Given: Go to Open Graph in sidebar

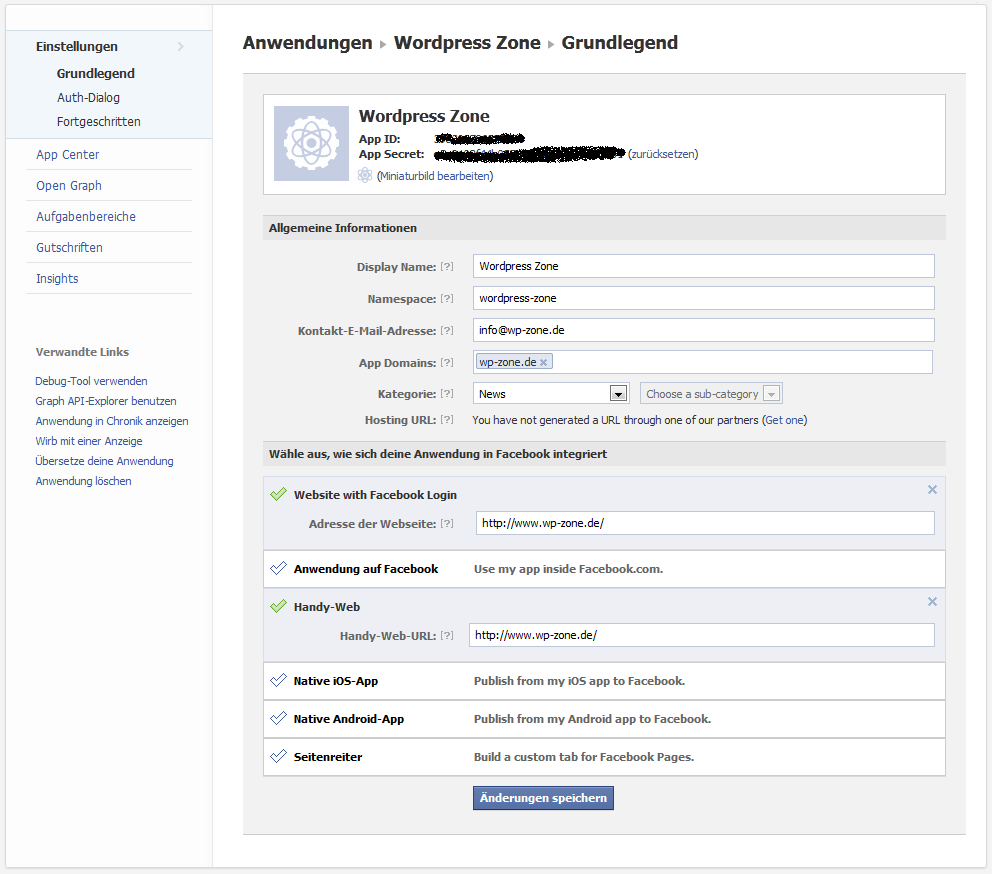Looking at the screenshot, I should (69, 185).
